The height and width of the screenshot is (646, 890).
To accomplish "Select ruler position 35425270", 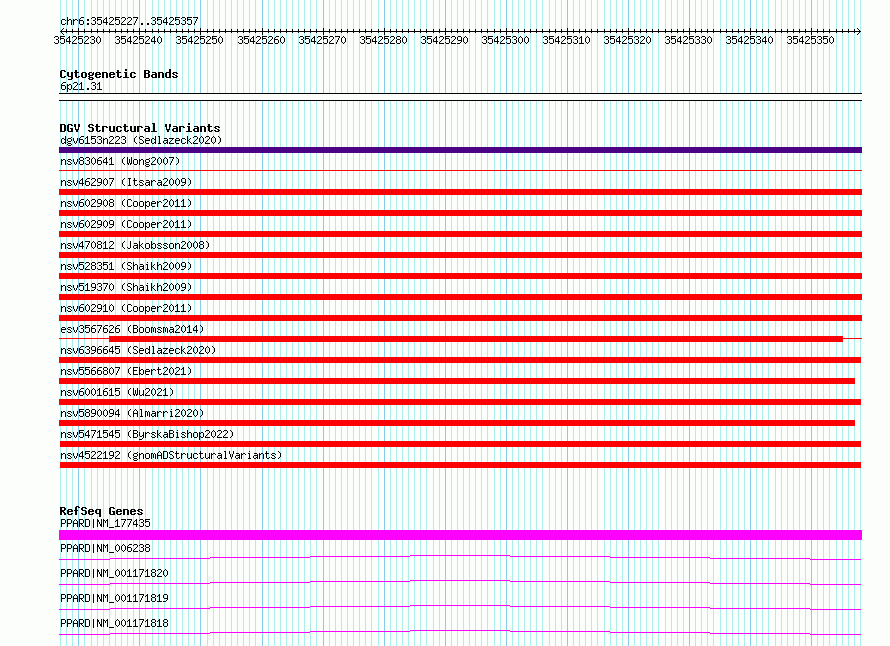I will click(x=322, y=40).
